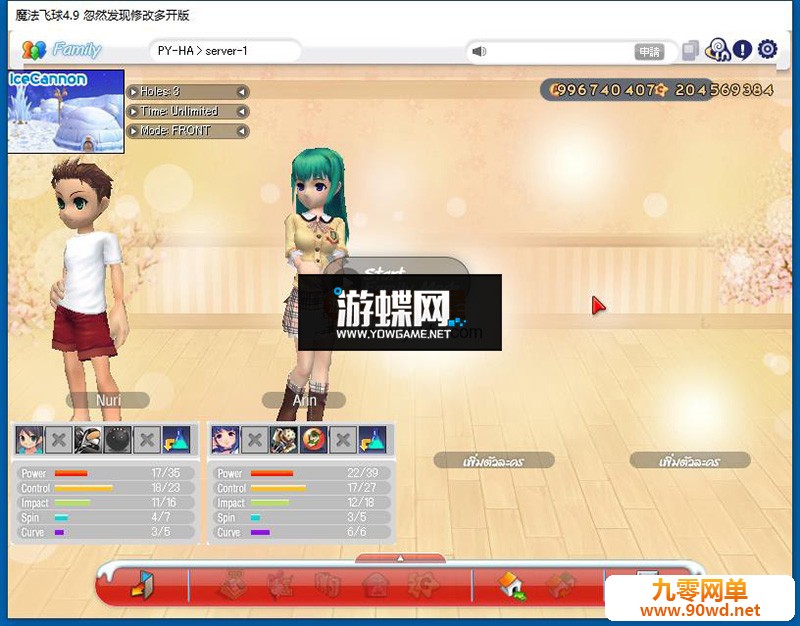The width and height of the screenshot is (800, 626).
Task: Select Nuri's golf club item slot
Action: pos(88,440)
